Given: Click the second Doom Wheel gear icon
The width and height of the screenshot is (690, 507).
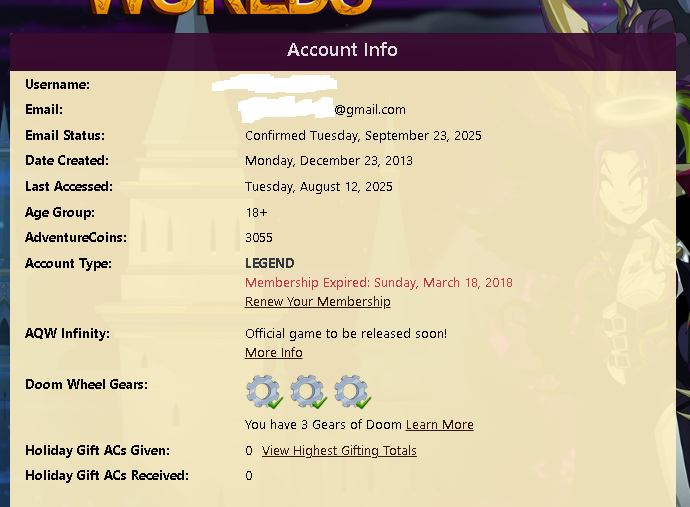Looking at the screenshot, I should click(x=308, y=391).
